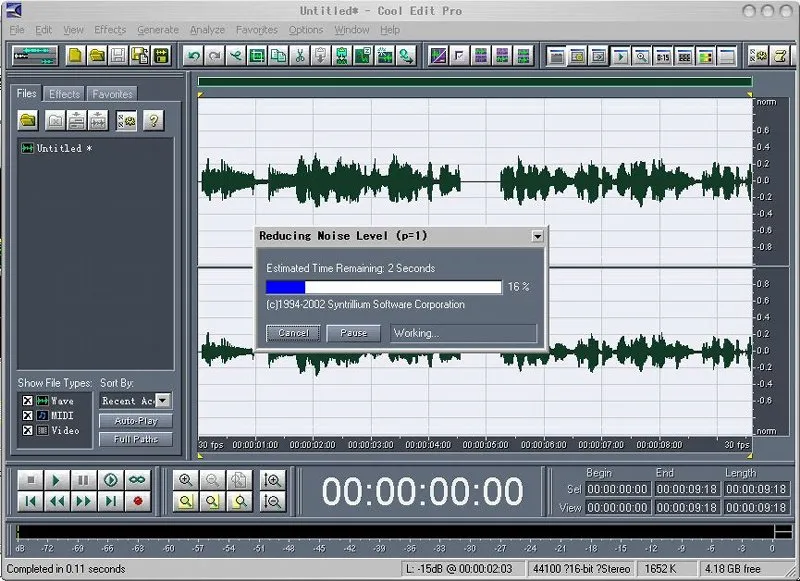Screen dimensions: 800x581
Task: Switch to multitrack view with the waveform toggle button
Action: click(35, 56)
